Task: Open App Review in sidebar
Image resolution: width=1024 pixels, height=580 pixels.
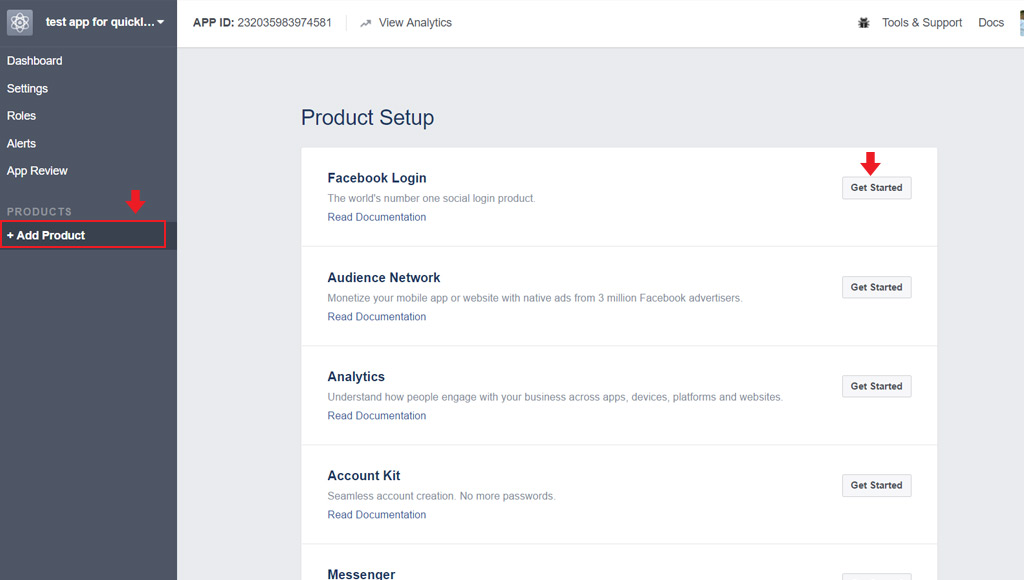Action: (37, 170)
